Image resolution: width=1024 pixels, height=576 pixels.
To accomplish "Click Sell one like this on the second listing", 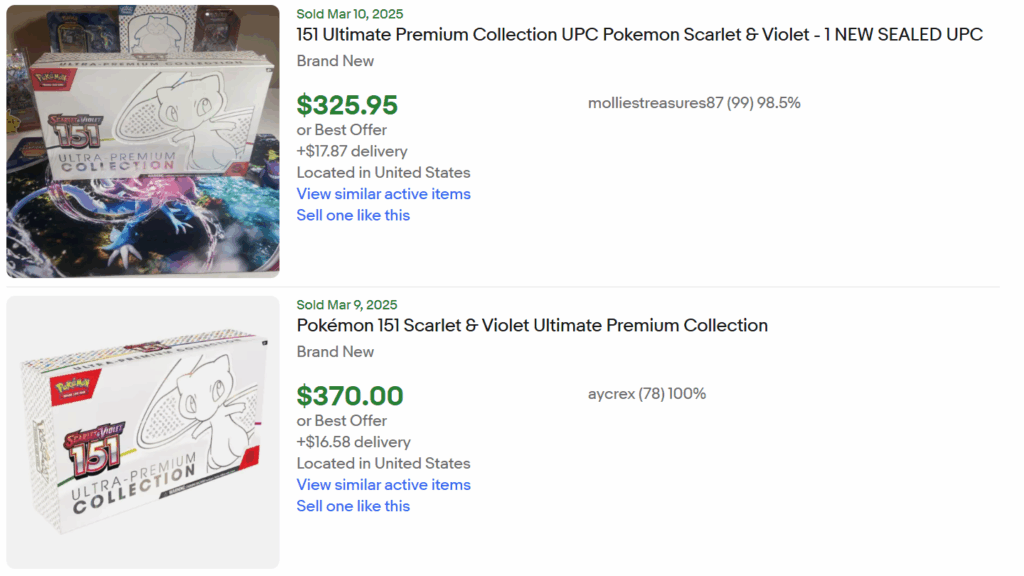I will 353,506.
